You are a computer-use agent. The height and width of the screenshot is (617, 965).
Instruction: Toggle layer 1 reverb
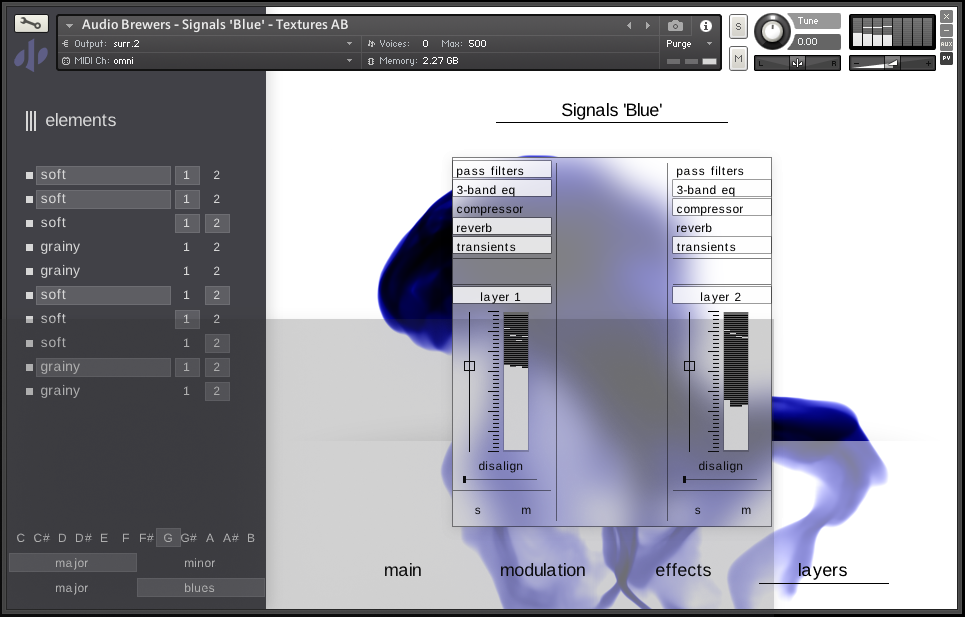[x=502, y=228]
